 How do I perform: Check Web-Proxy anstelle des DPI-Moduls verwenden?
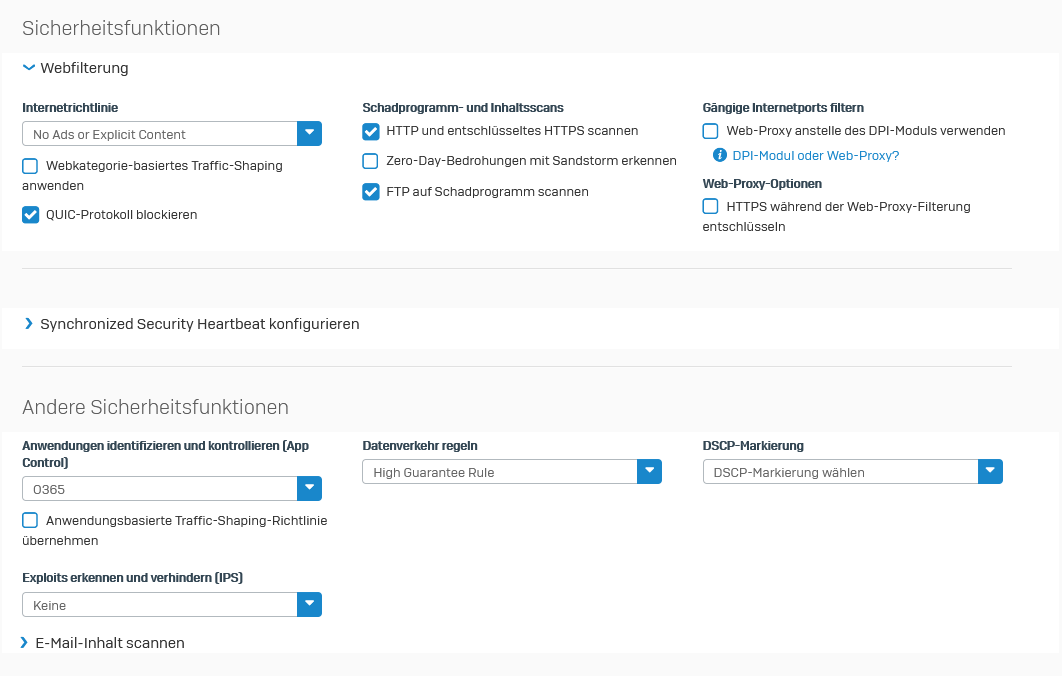pyautogui.click(x=710, y=131)
